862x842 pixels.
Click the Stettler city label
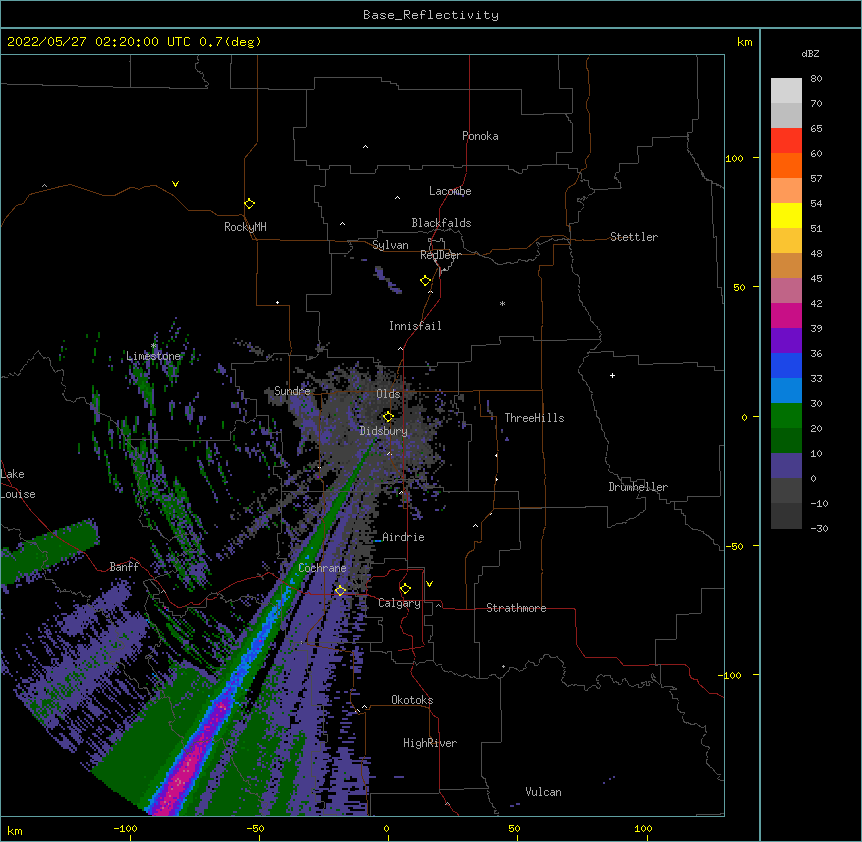pyautogui.click(x=634, y=237)
